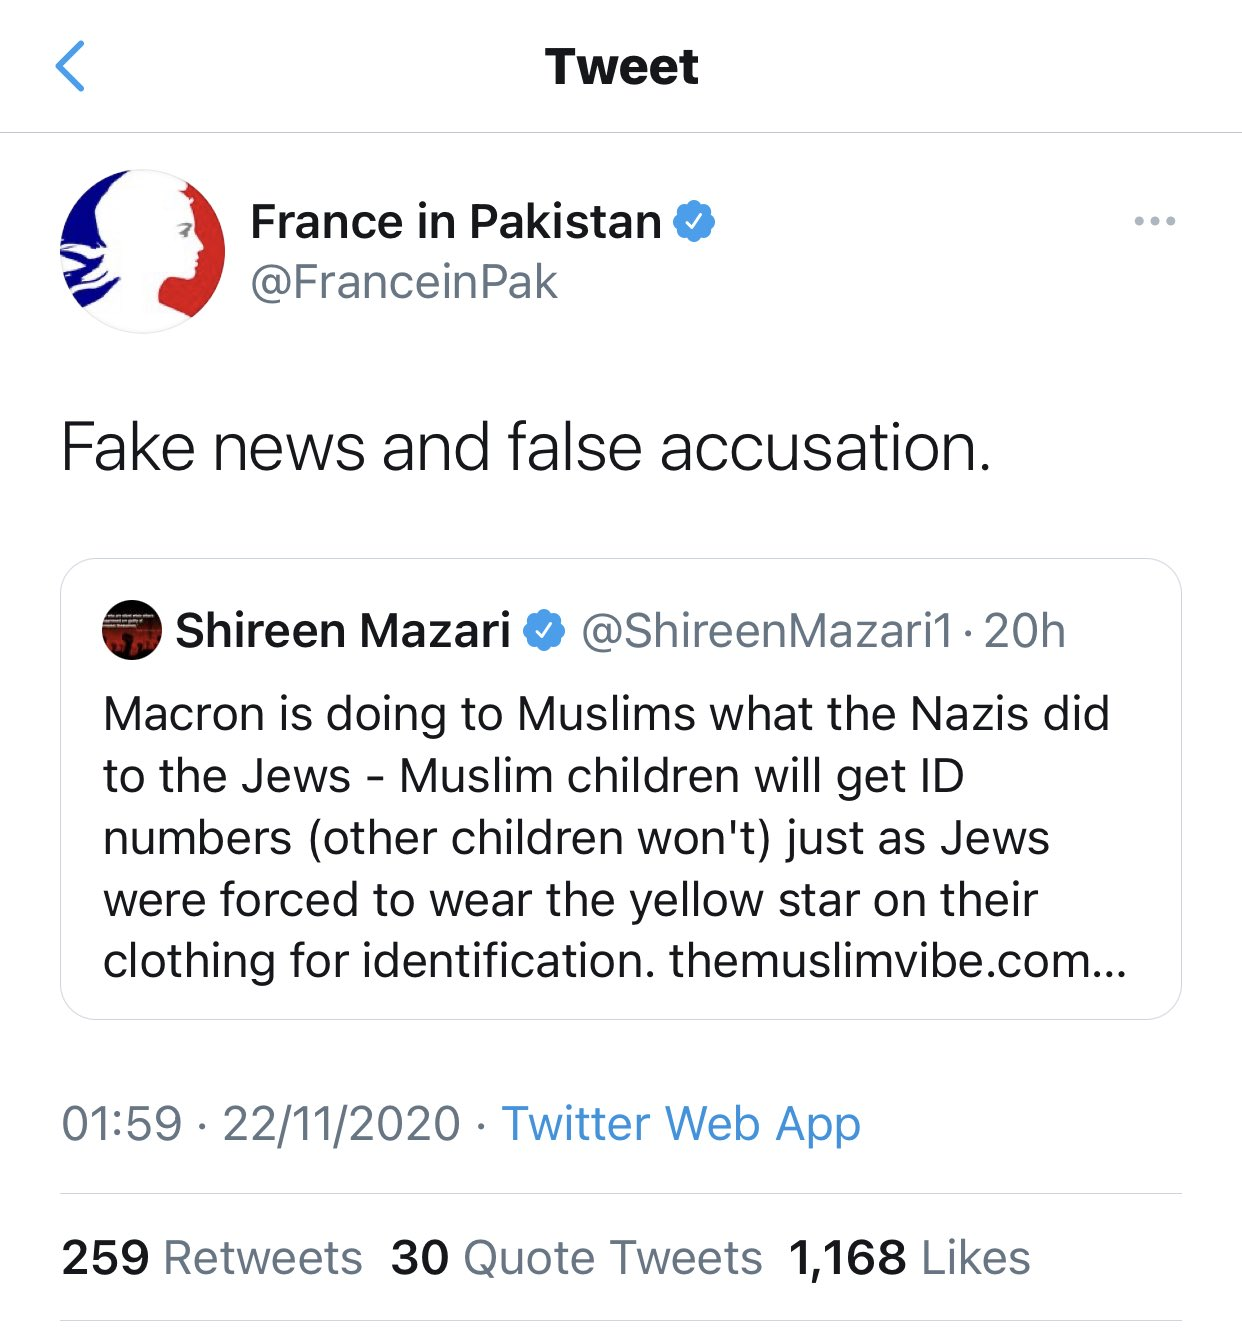View the 1,168 Likes list

[909, 1257]
